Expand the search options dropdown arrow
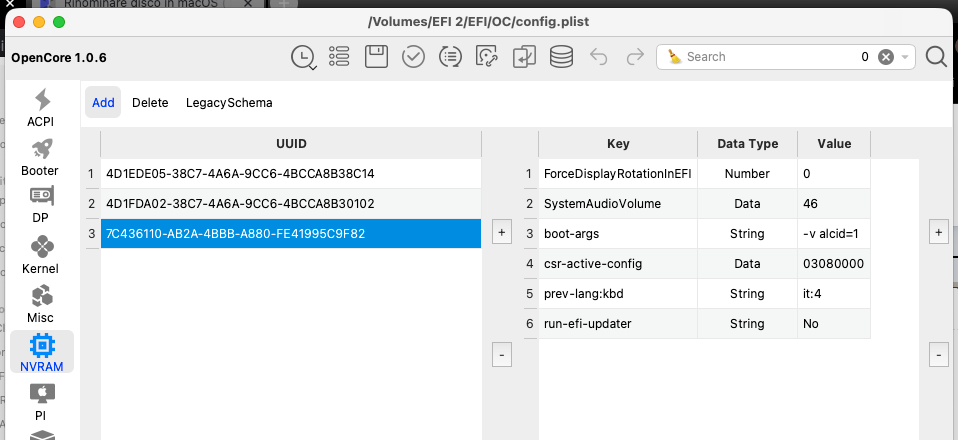The image size is (958, 440). point(905,57)
